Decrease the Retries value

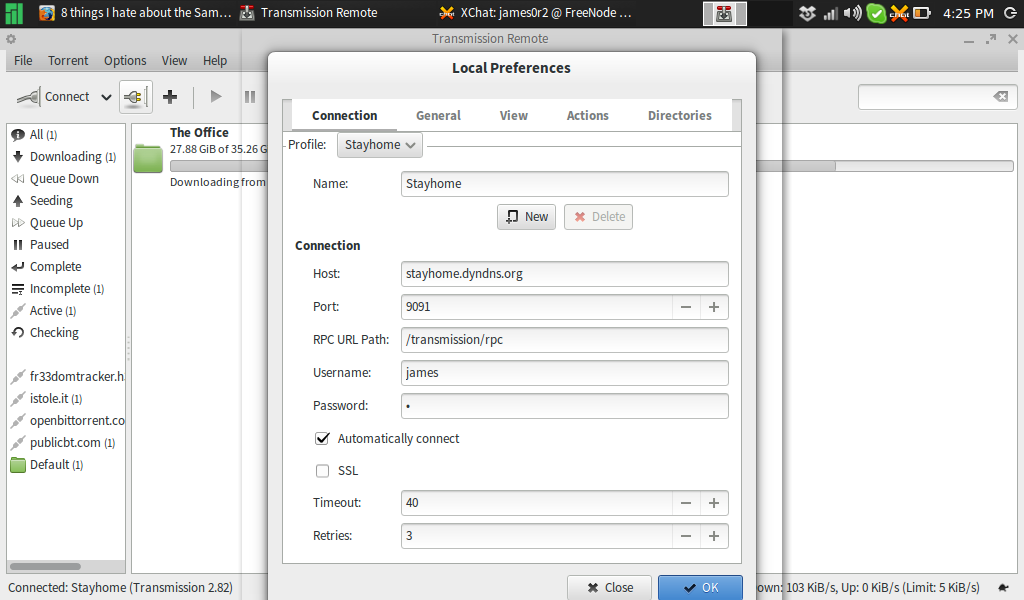686,536
